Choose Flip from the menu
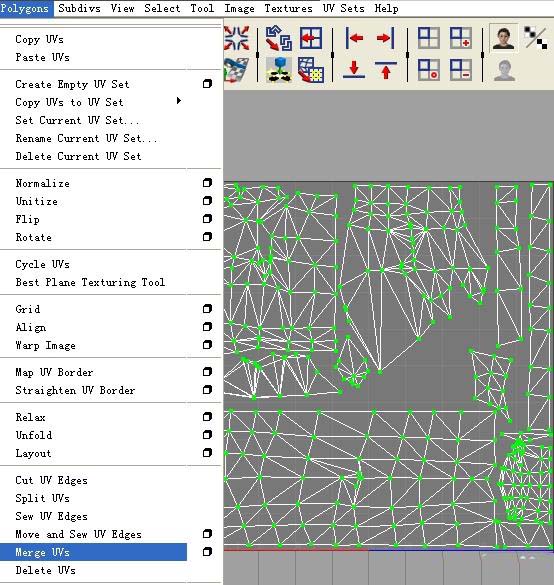The width and height of the screenshot is (554, 585). pyautogui.click(x=27, y=219)
